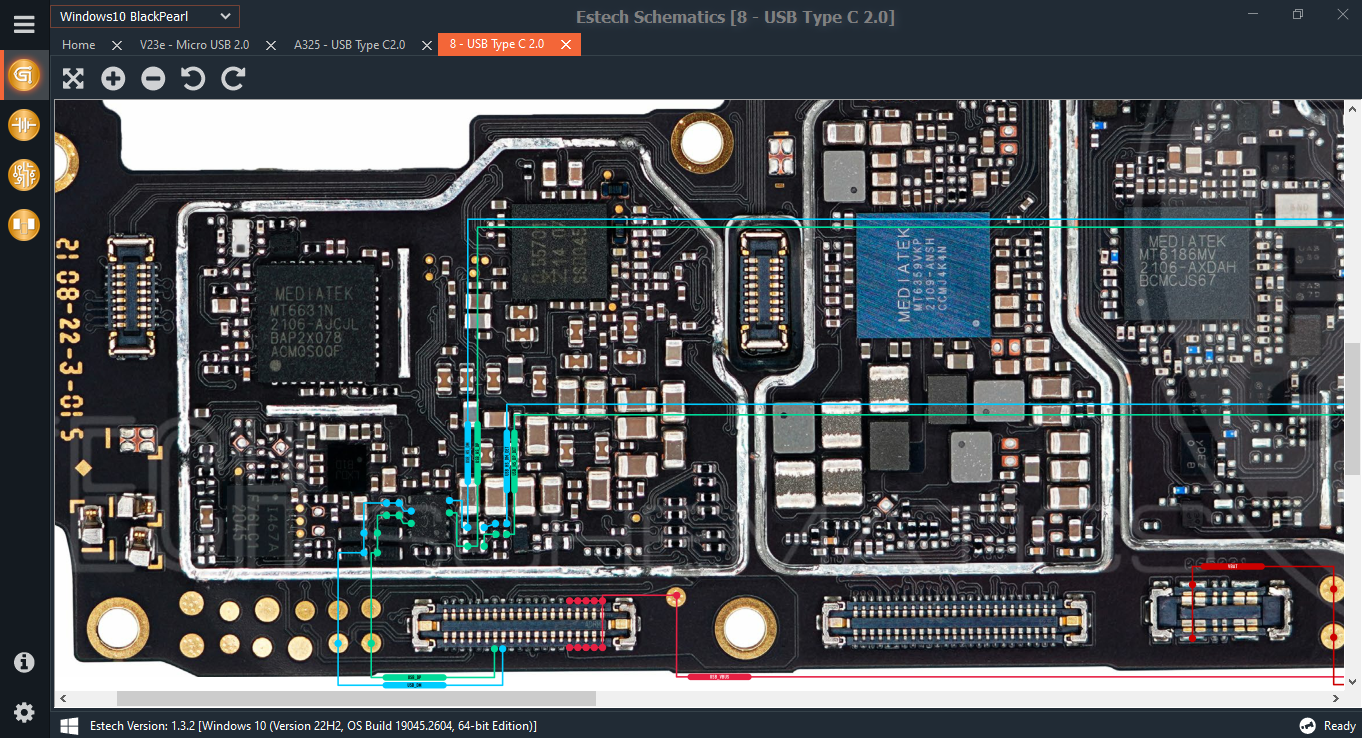The width and height of the screenshot is (1362, 738).
Task: Open the orange G logo sidebar section
Action: pyautogui.click(x=24, y=75)
